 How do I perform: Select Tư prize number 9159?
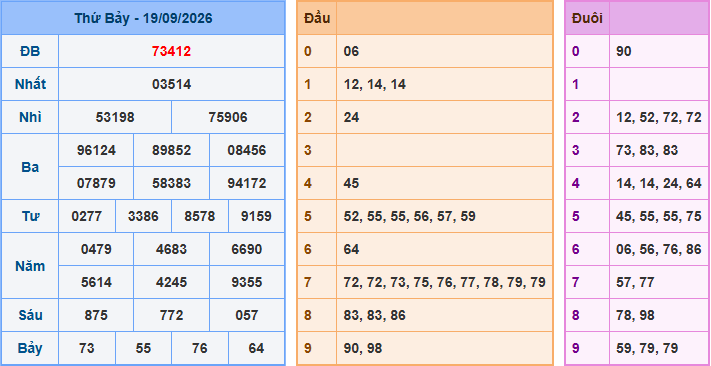click(256, 216)
